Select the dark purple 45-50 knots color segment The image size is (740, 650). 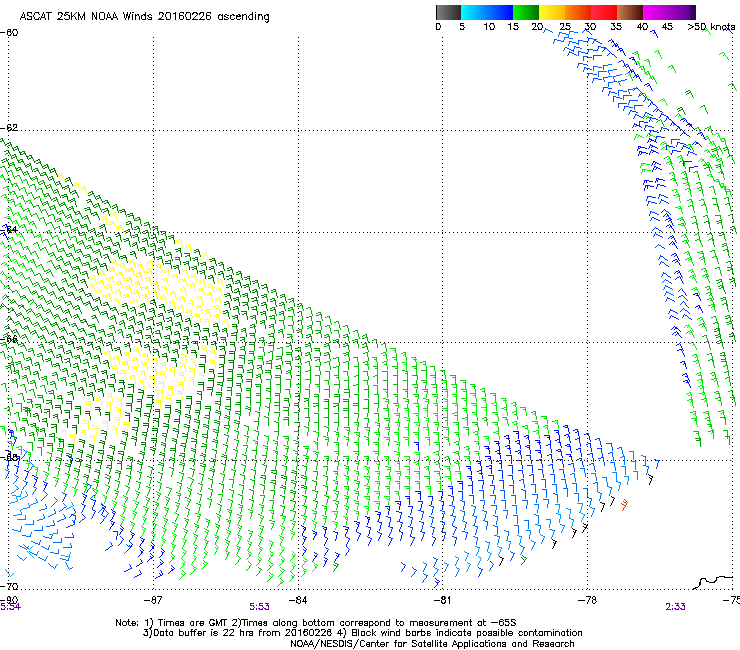click(682, 12)
